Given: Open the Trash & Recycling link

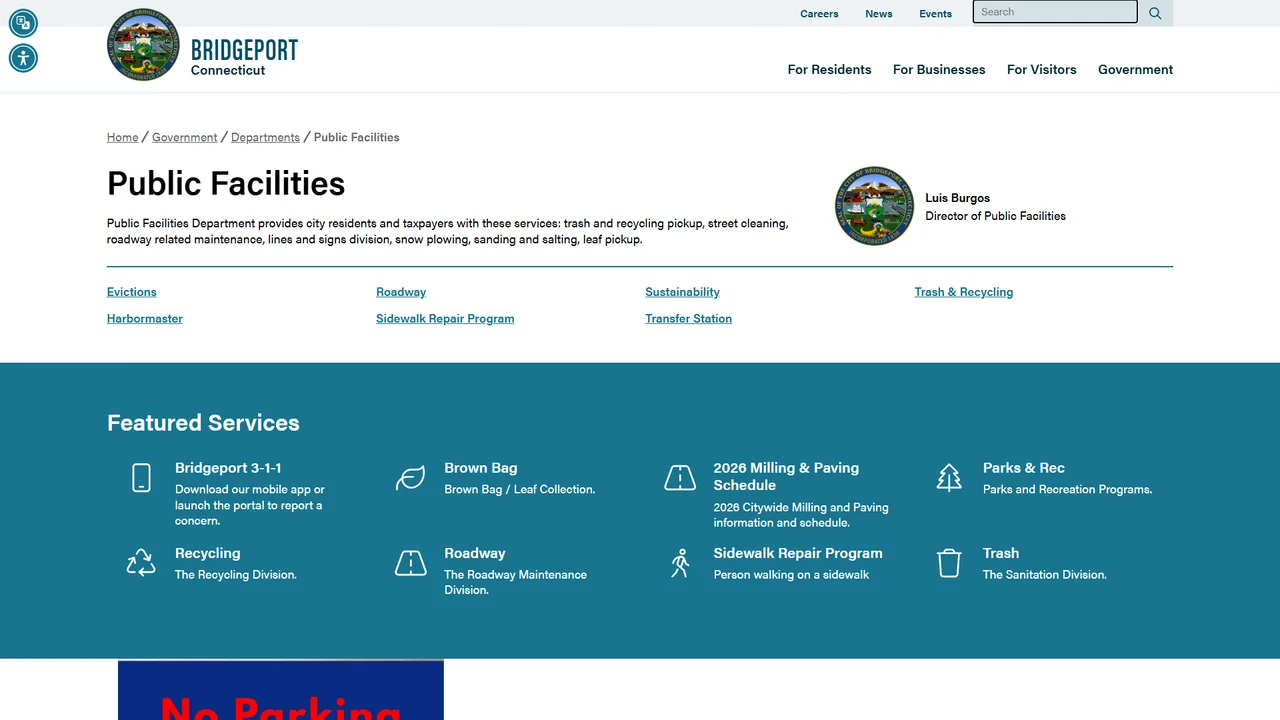Looking at the screenshot, I should [964, 292].
